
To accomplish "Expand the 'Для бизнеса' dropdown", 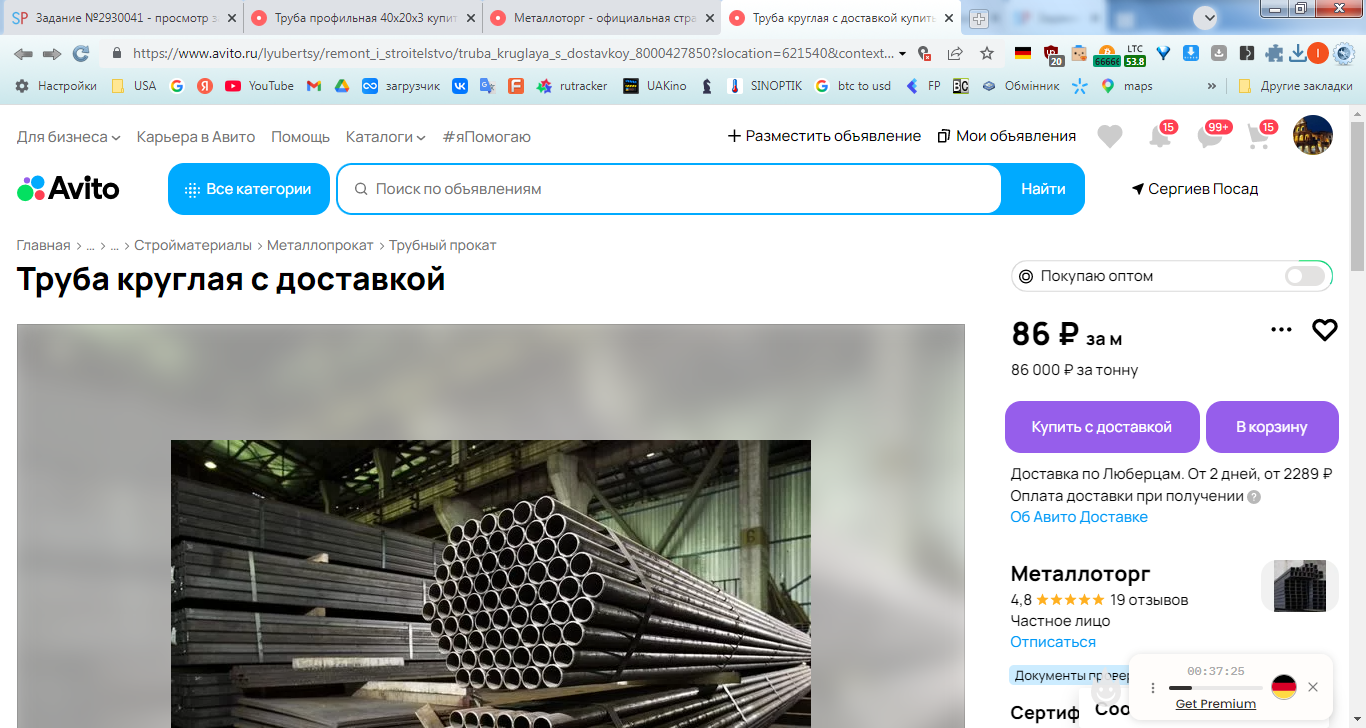I will click(68, 136).
